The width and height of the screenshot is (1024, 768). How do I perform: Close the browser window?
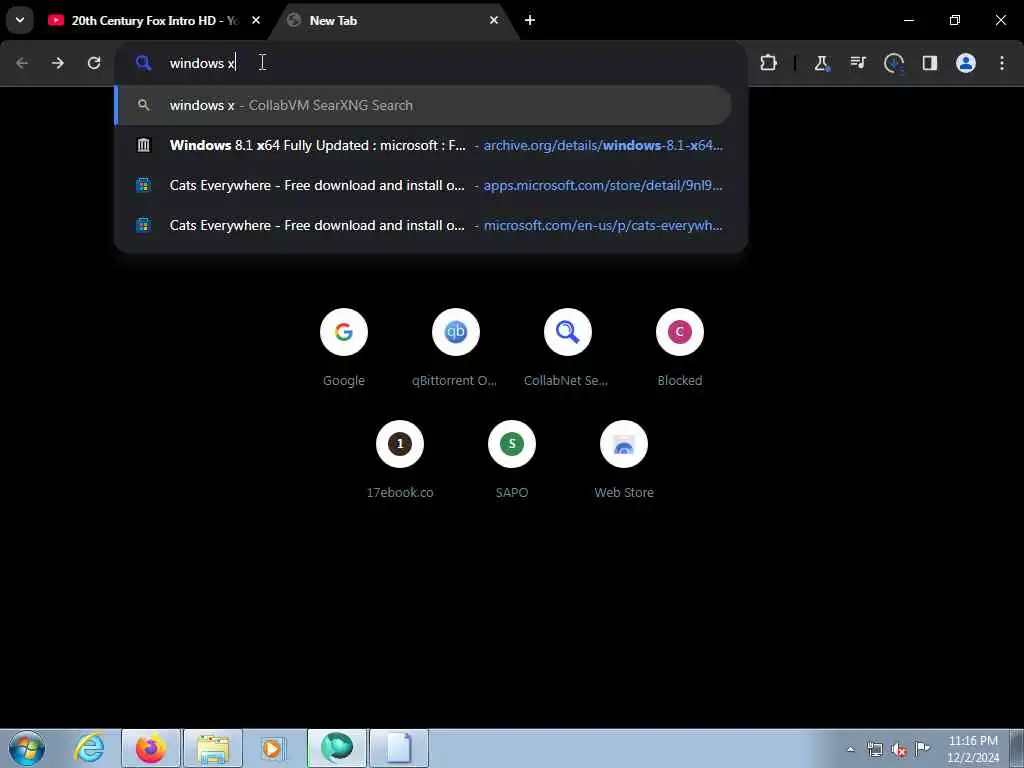click(x=1000, y=20)
